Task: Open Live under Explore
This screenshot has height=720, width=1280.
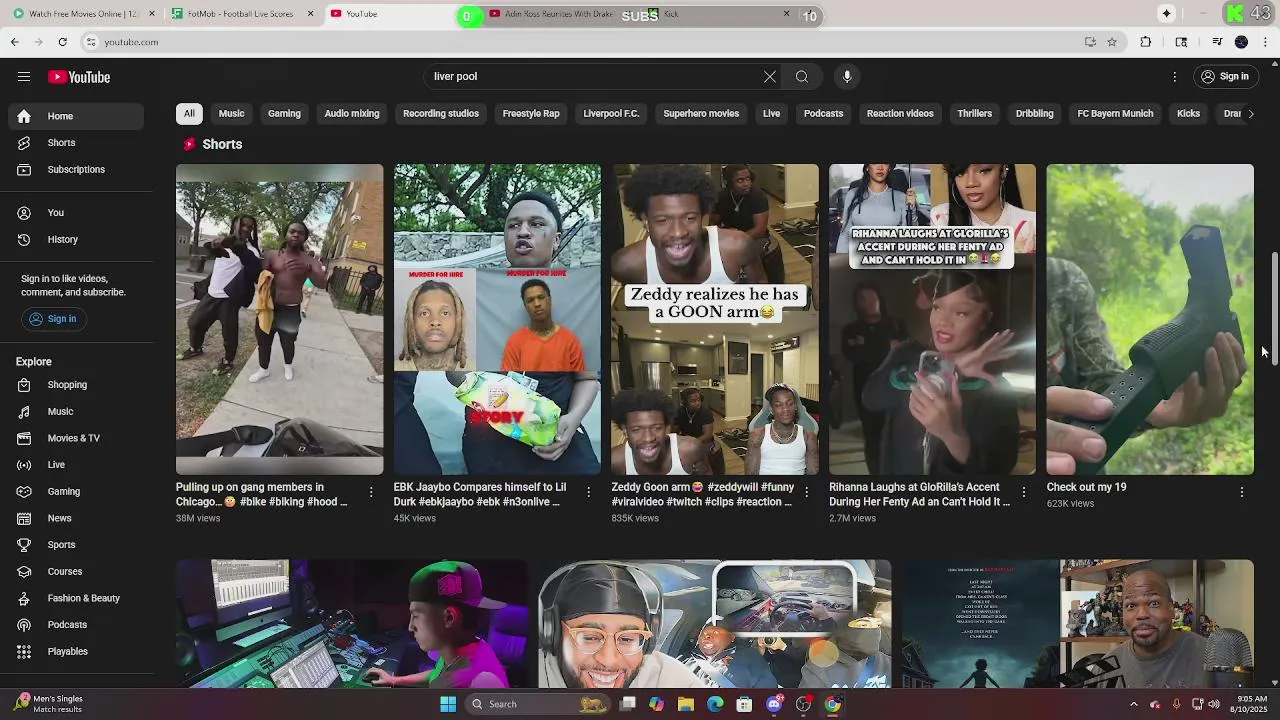Action: tap(76, 465)
